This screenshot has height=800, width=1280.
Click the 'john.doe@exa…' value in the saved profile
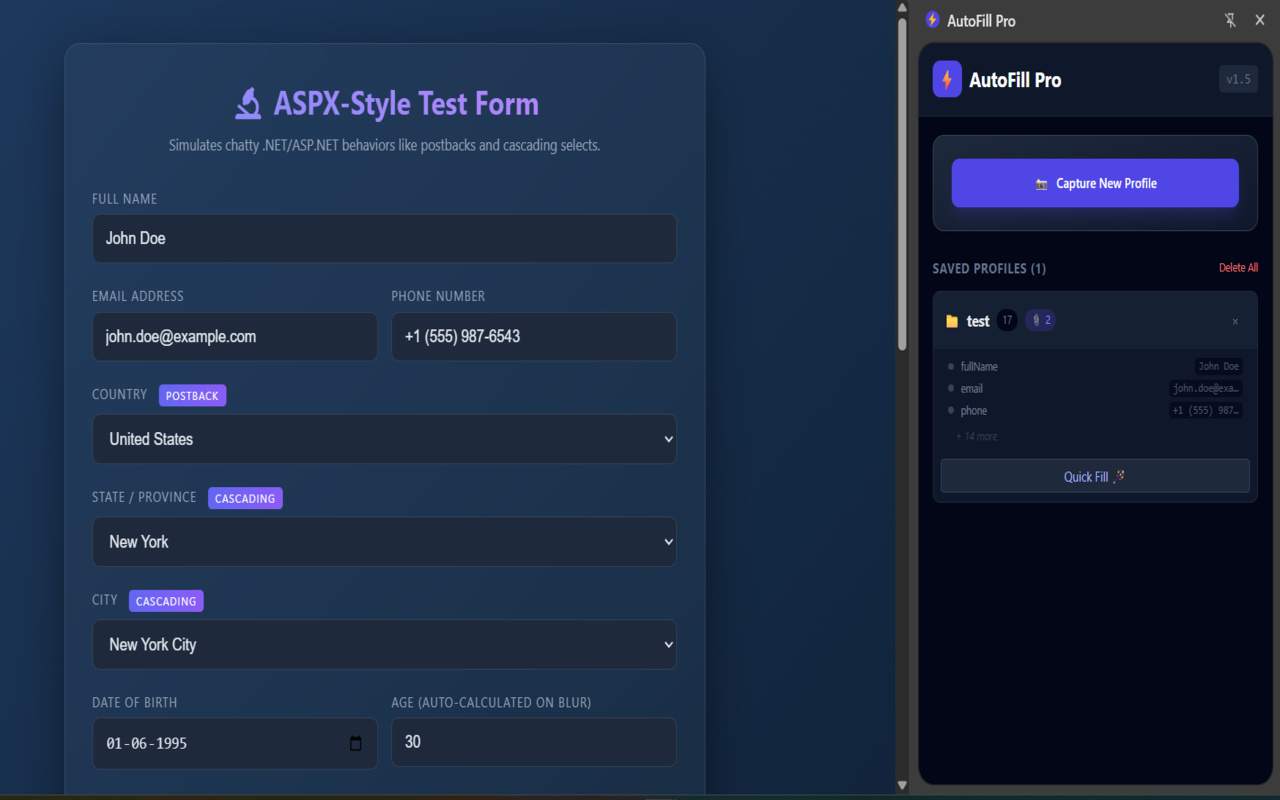click(x=1206, y=388)
